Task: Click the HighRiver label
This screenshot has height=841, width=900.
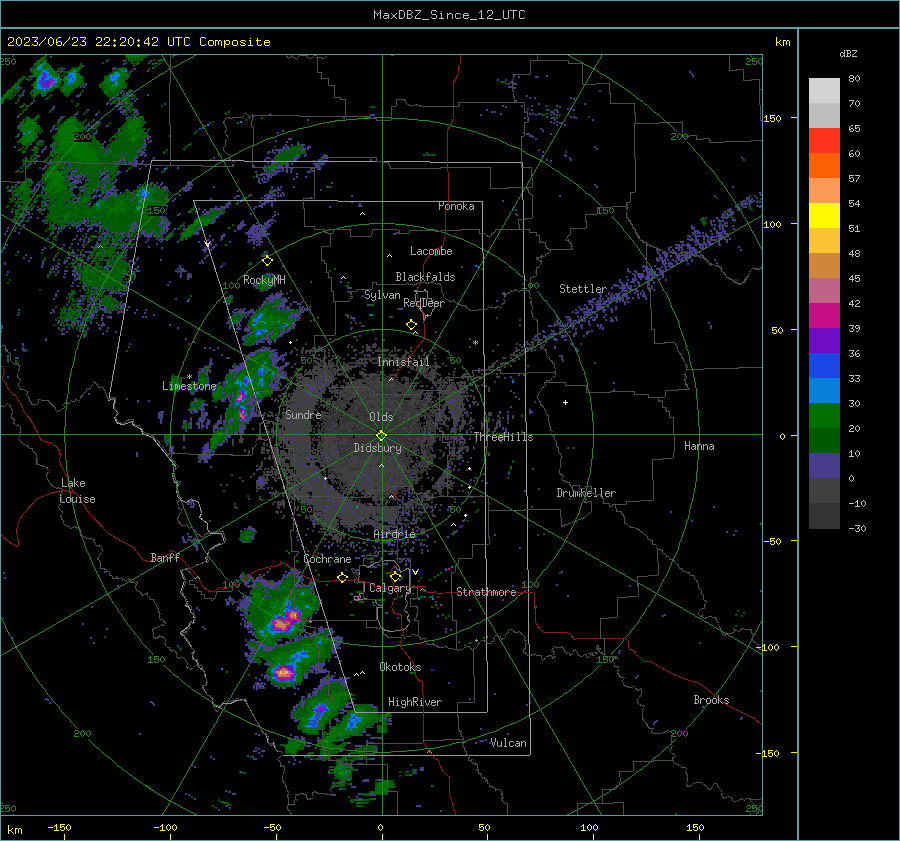Action: pyautogui.click(x=415, y=702)
